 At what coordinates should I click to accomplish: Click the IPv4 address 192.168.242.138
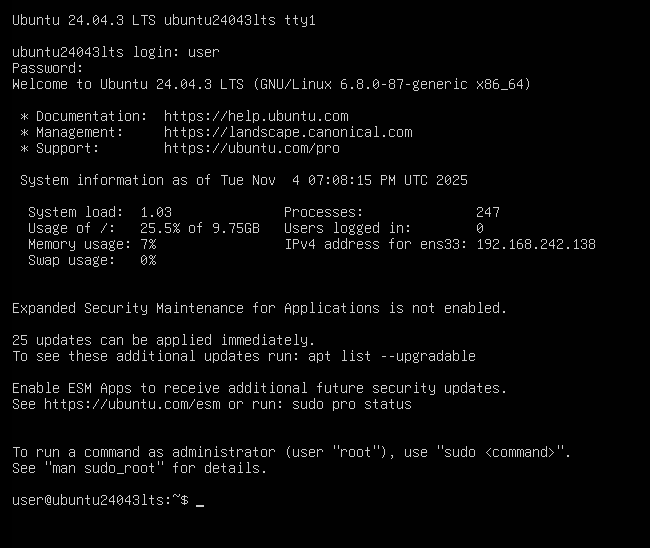coord(536,244)
